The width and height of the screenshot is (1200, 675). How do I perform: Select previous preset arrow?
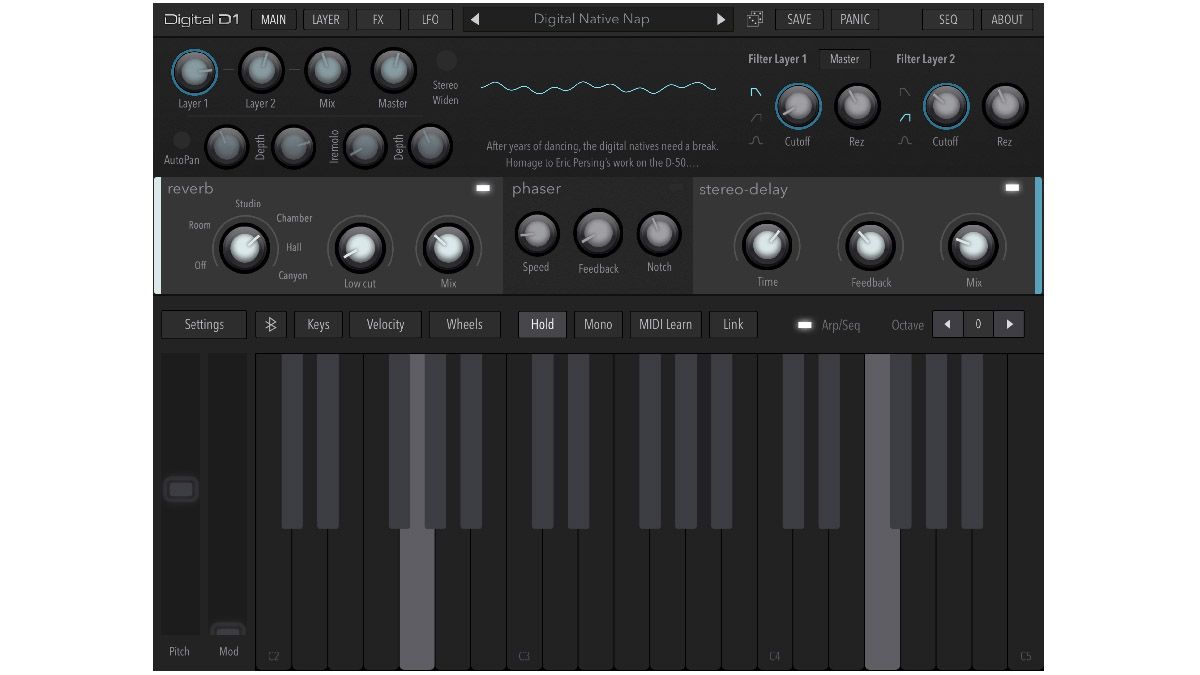[x=475, y=19]
